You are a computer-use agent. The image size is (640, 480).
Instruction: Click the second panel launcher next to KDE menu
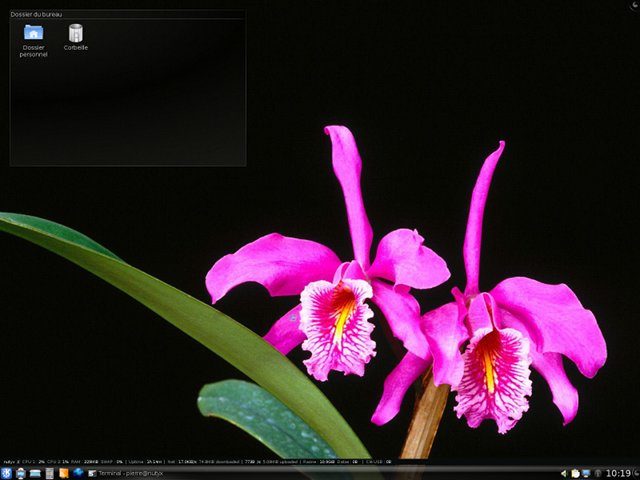coord(20,473)
